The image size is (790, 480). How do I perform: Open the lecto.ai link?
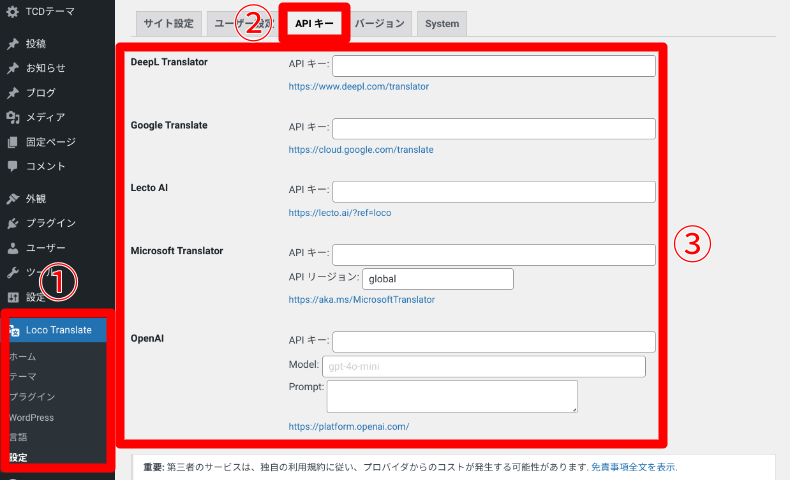(340, 213)
